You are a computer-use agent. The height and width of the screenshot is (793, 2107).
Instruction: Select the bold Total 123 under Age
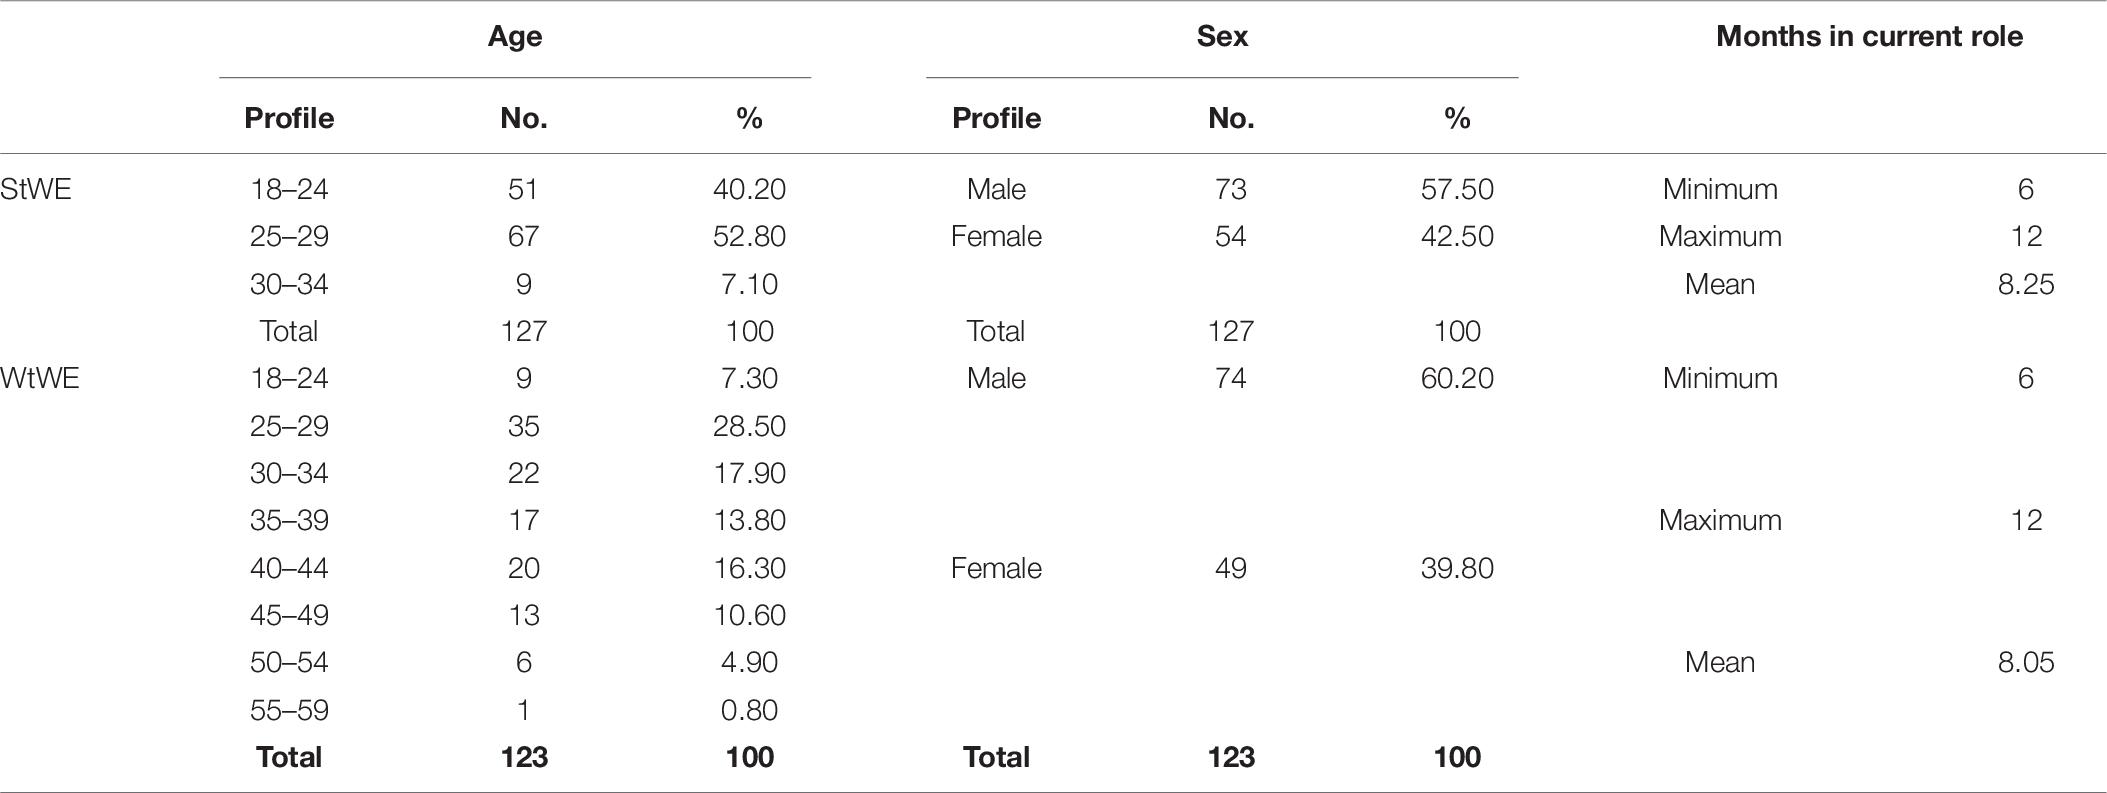(x=524, y=757)
